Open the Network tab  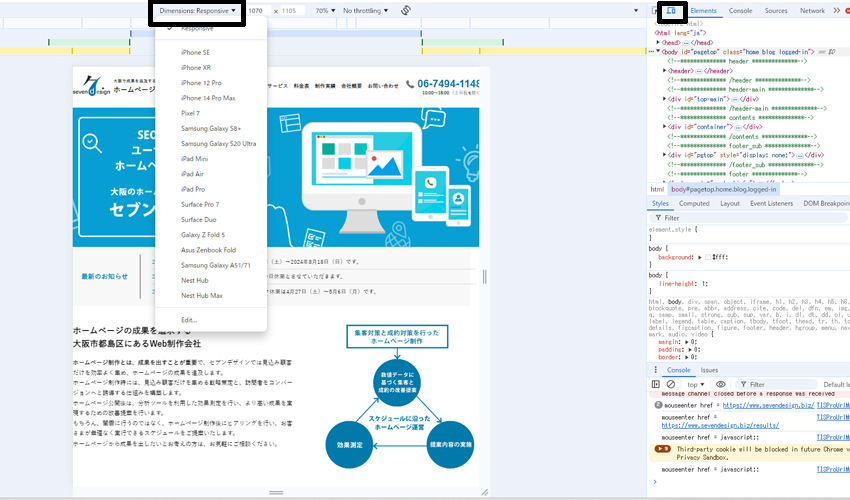click(812, 10)
